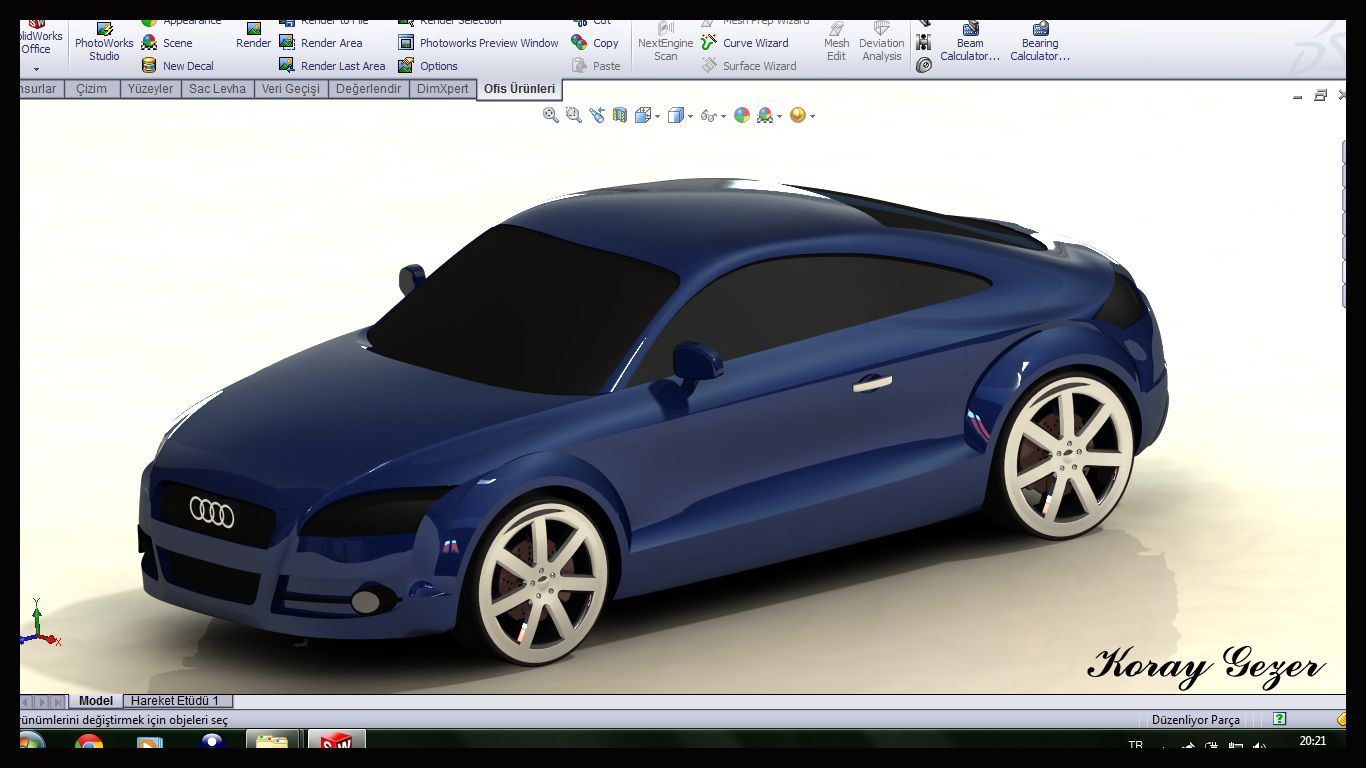
Task: Click the Düzenliyor Parça status text
Action: pos(1195,720)
